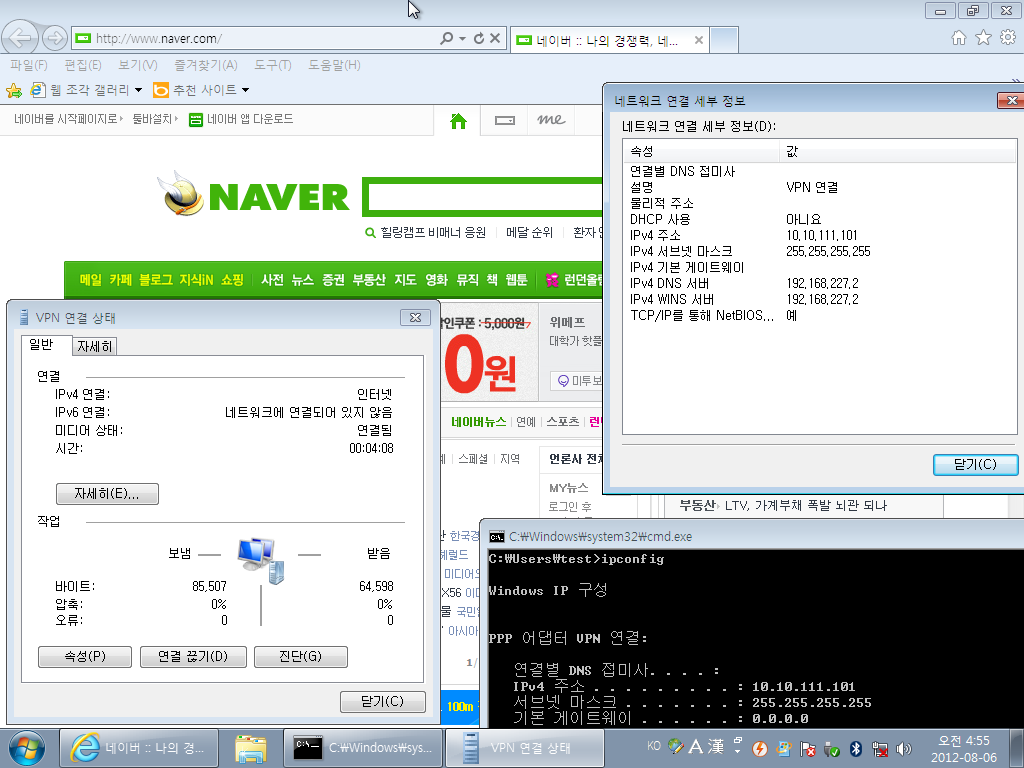Stop loading with the address bar X icon

(x=495, y=38)
